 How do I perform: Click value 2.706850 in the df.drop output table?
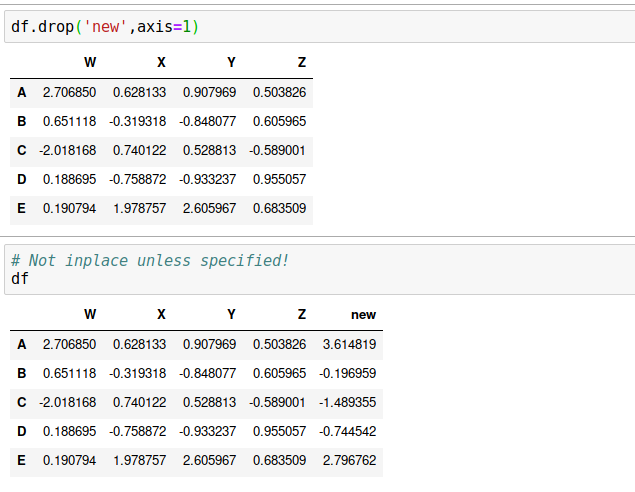tap(69, 92)
